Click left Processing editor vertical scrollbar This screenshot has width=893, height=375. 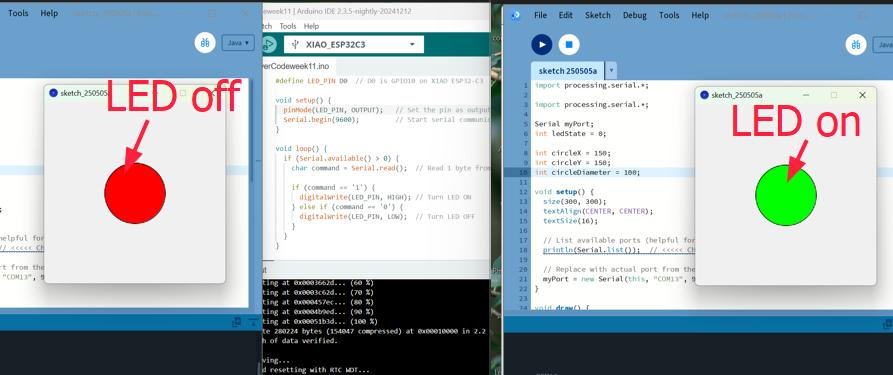click(251, 131)
